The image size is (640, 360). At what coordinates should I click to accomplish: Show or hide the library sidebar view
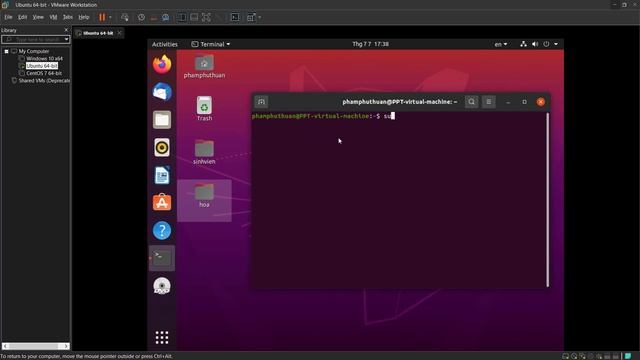tap(182, 17)
